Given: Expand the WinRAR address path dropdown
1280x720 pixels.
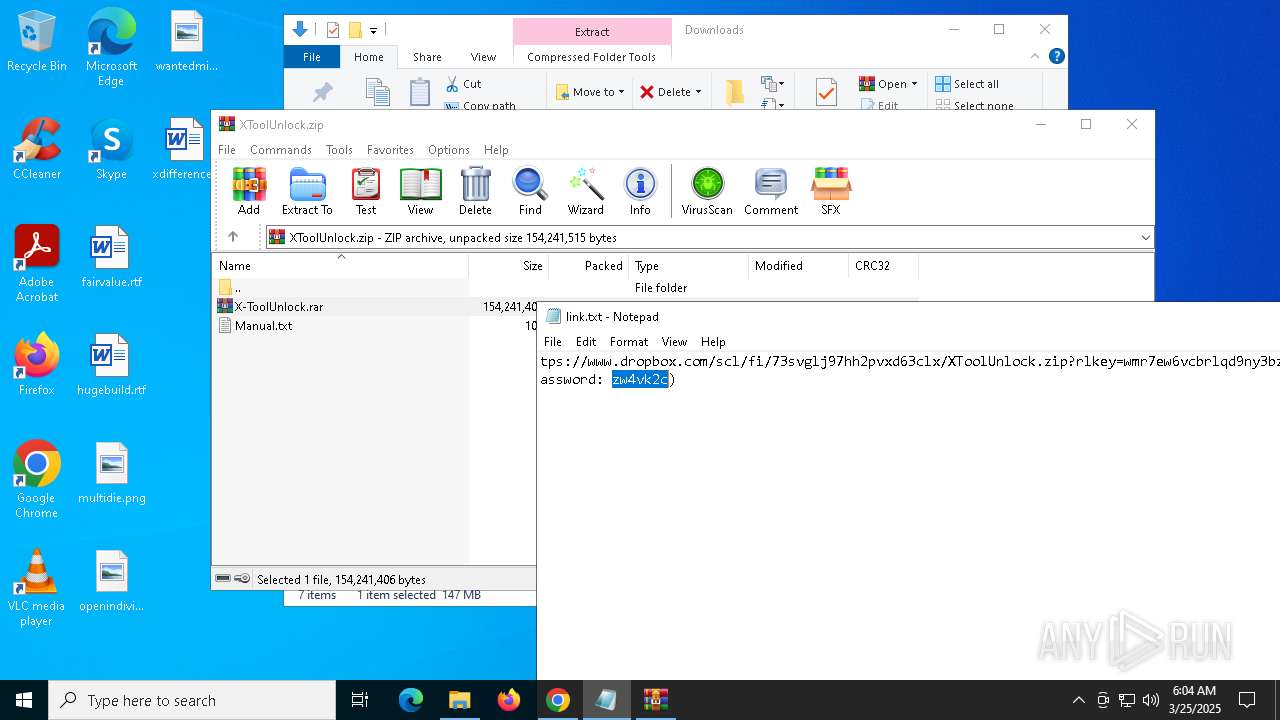Looking at the screenshot, I should click(1145, 238).
